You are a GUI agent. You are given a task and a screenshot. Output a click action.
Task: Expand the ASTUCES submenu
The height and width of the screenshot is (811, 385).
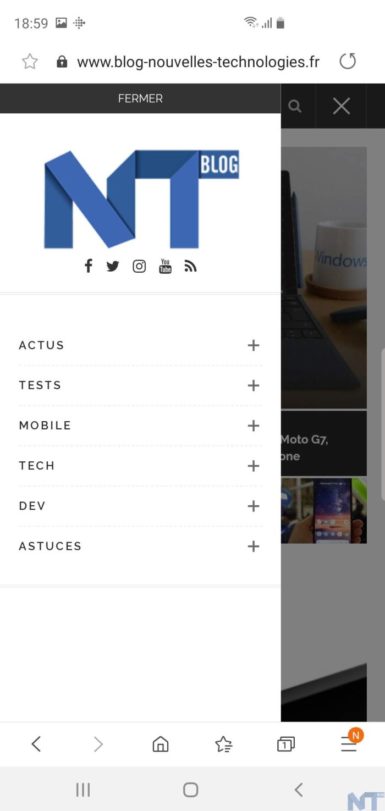253,546
